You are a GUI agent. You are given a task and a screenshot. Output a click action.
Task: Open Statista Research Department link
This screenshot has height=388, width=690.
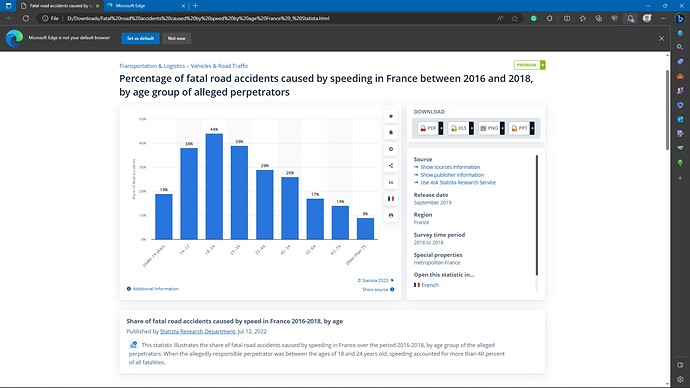[x=198, y=331]
